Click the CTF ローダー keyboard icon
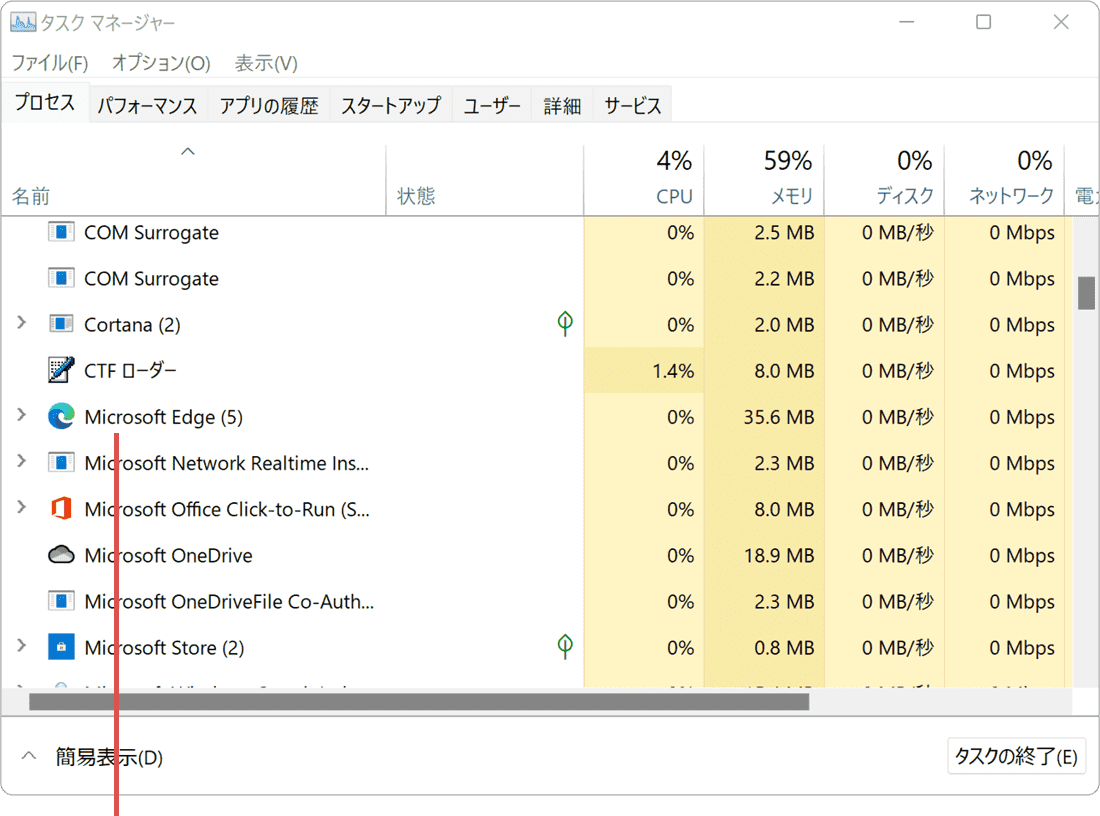Screen dimensions: 1100x816 tap(60, 370)
